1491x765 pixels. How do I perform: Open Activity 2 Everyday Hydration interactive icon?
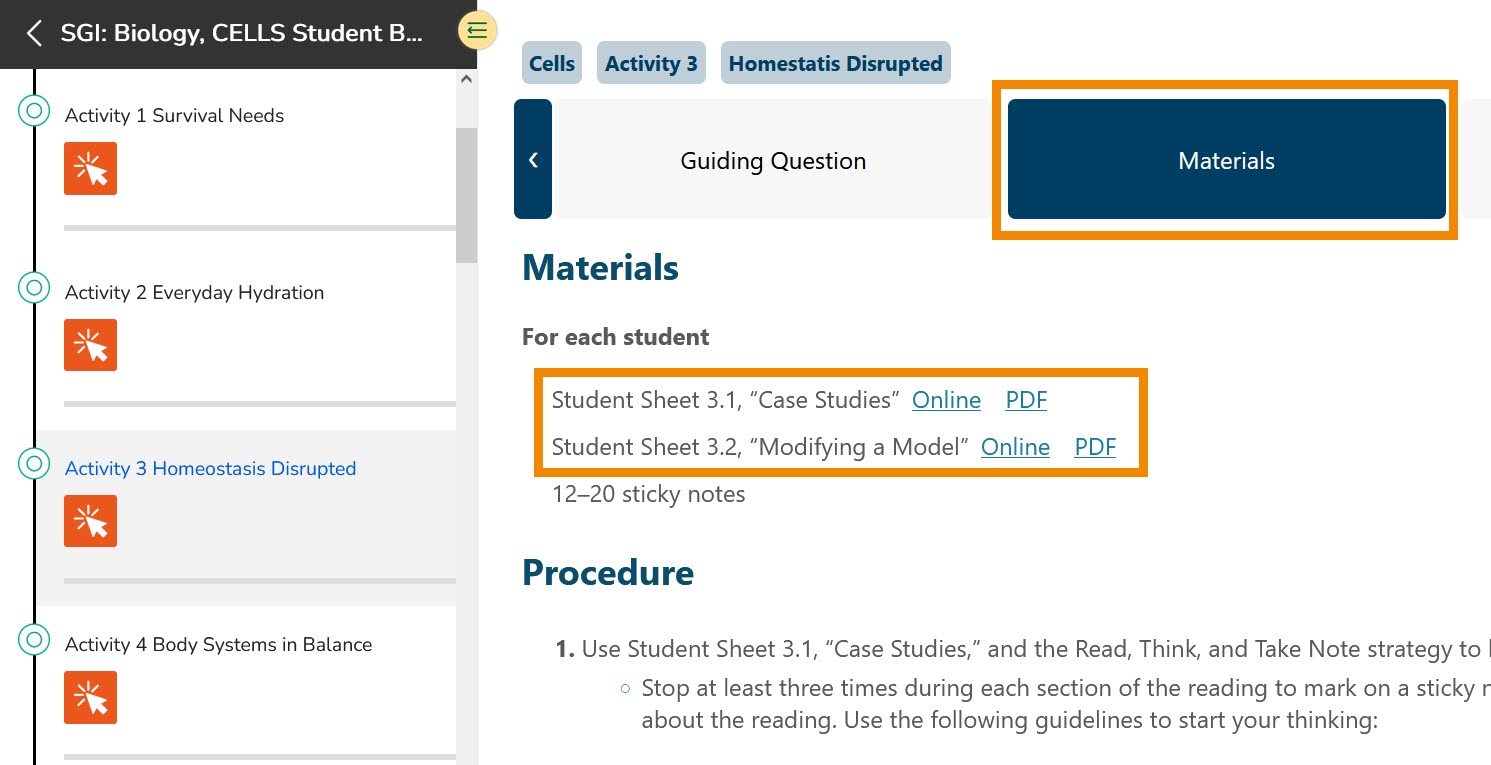90,345
